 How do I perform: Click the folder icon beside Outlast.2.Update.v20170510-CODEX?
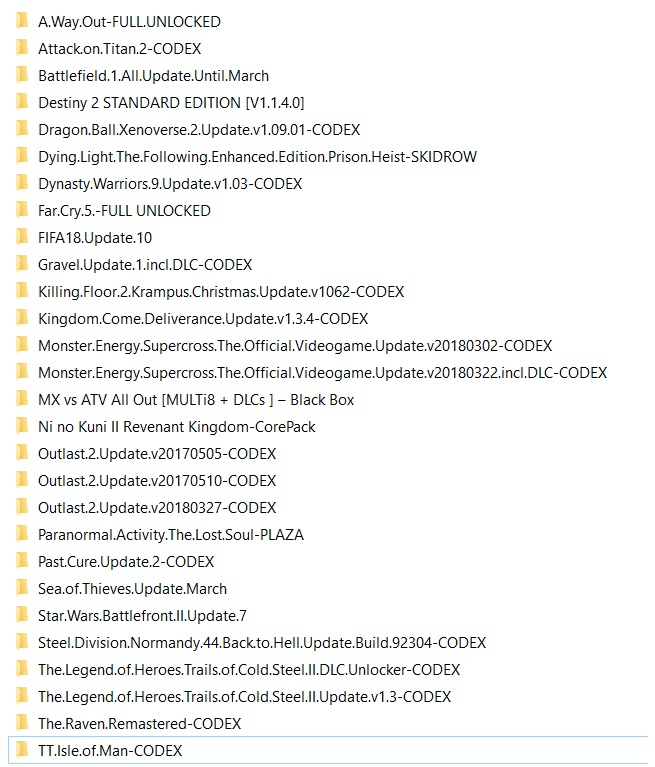pyautogui.click(x=22, y=480)
